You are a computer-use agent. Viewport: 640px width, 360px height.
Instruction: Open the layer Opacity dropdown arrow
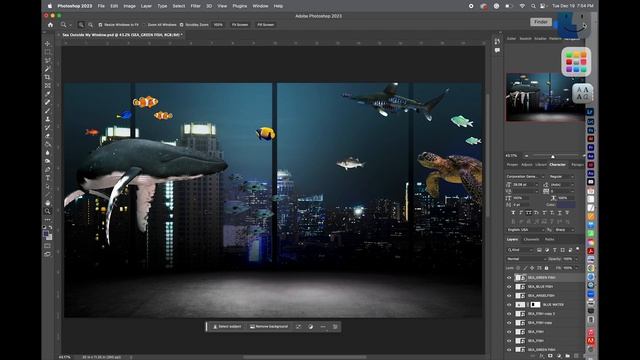577,259
